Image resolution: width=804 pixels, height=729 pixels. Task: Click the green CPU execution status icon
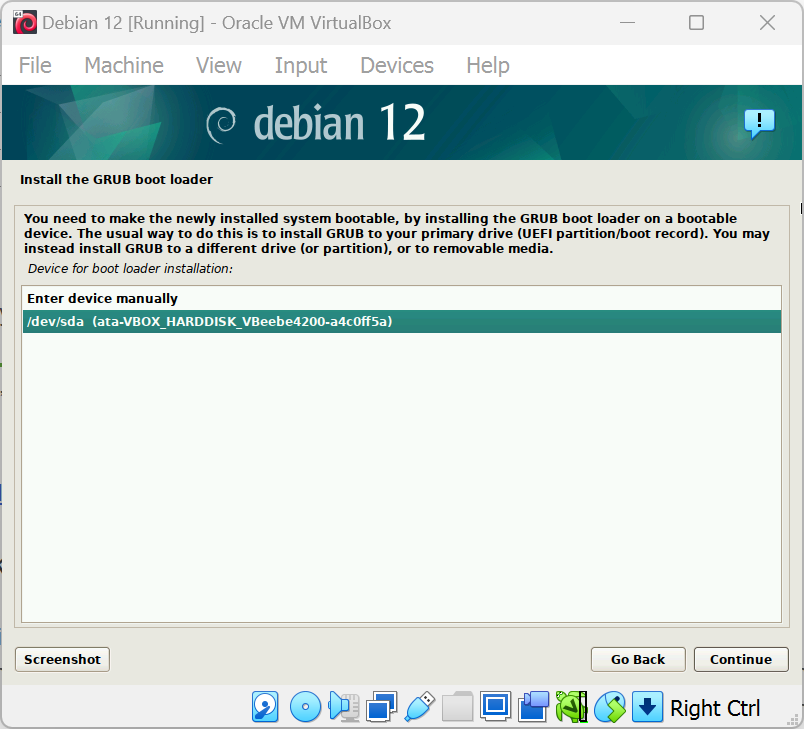(571, 707)
